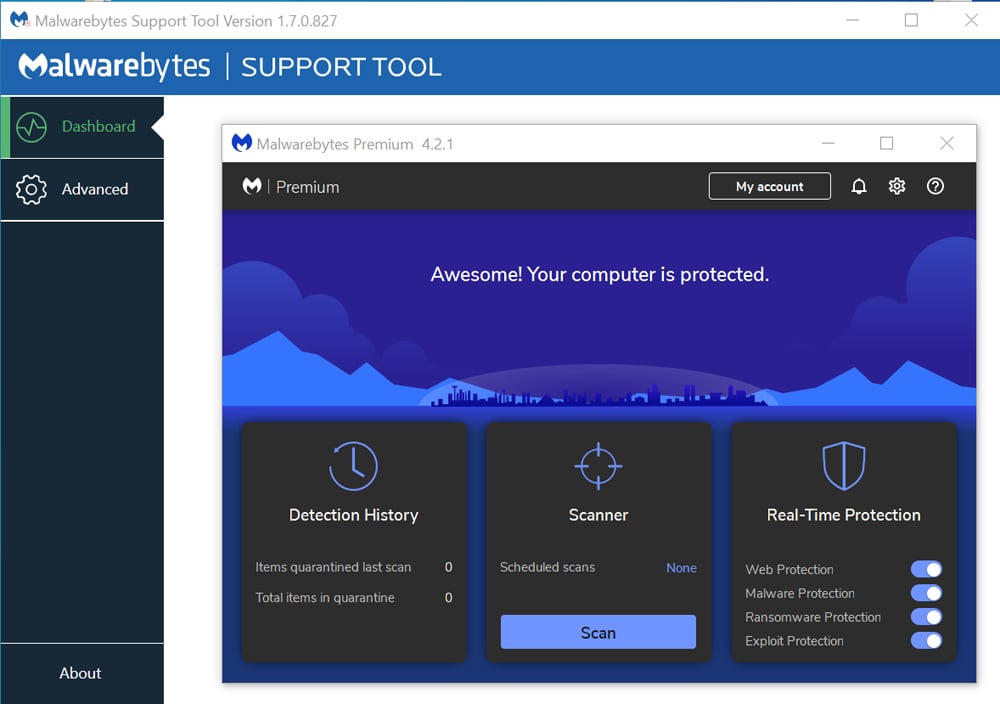
Task: Switch to the Advanced tab
Action: (94, 190)
